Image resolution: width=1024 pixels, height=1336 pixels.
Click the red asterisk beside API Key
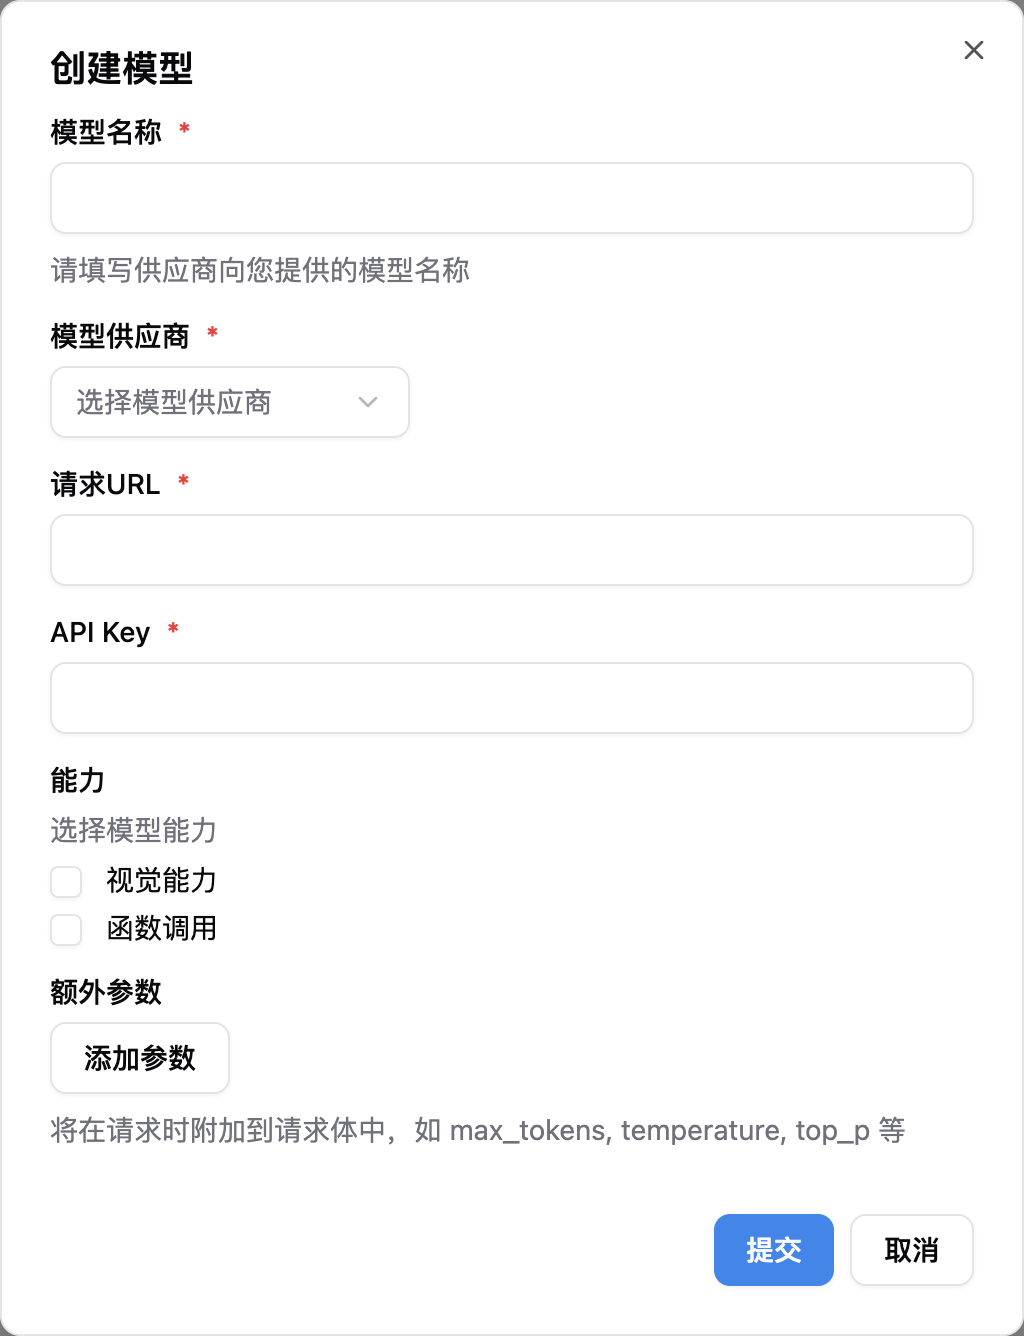point(173,629)
